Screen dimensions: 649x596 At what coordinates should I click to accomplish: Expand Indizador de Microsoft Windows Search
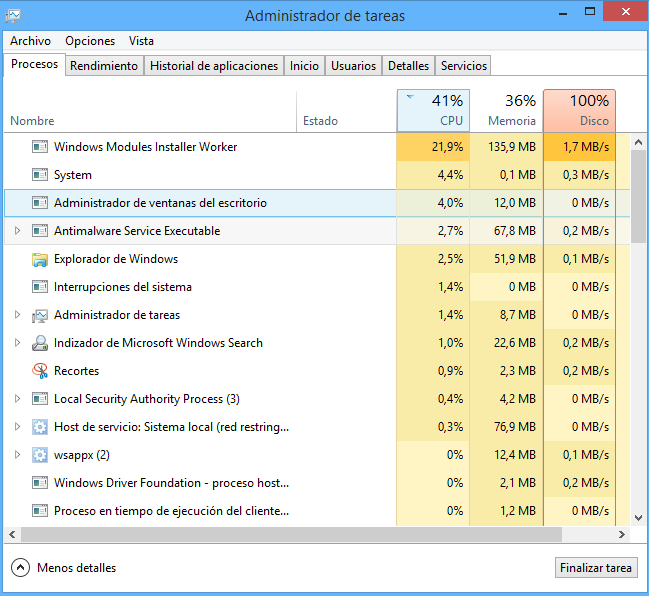[17, 343]
